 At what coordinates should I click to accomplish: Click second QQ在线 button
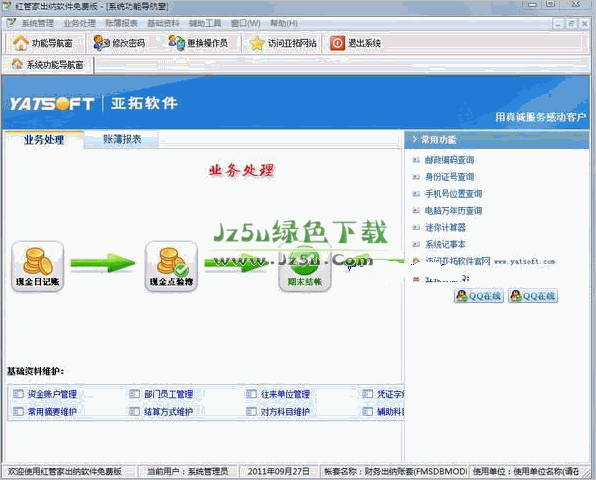(x=533, y=296)
